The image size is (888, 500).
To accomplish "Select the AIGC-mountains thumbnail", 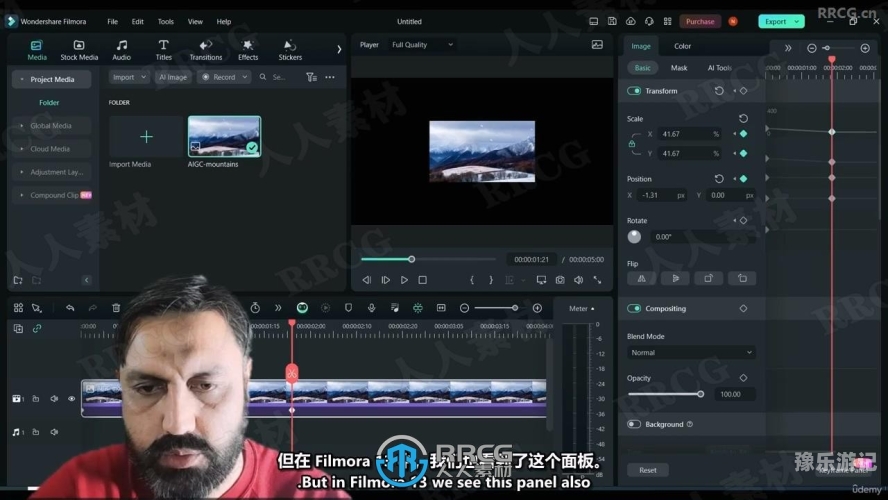I will 224,136.
